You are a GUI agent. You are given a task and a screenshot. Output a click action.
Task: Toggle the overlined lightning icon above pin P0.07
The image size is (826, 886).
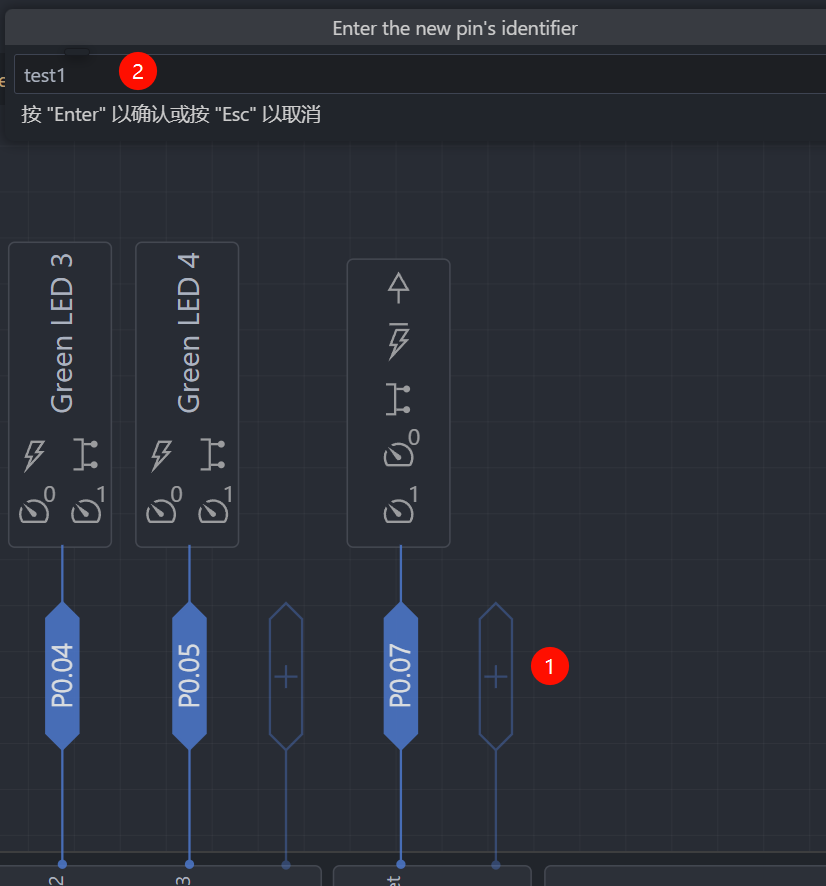pos(399,341)
